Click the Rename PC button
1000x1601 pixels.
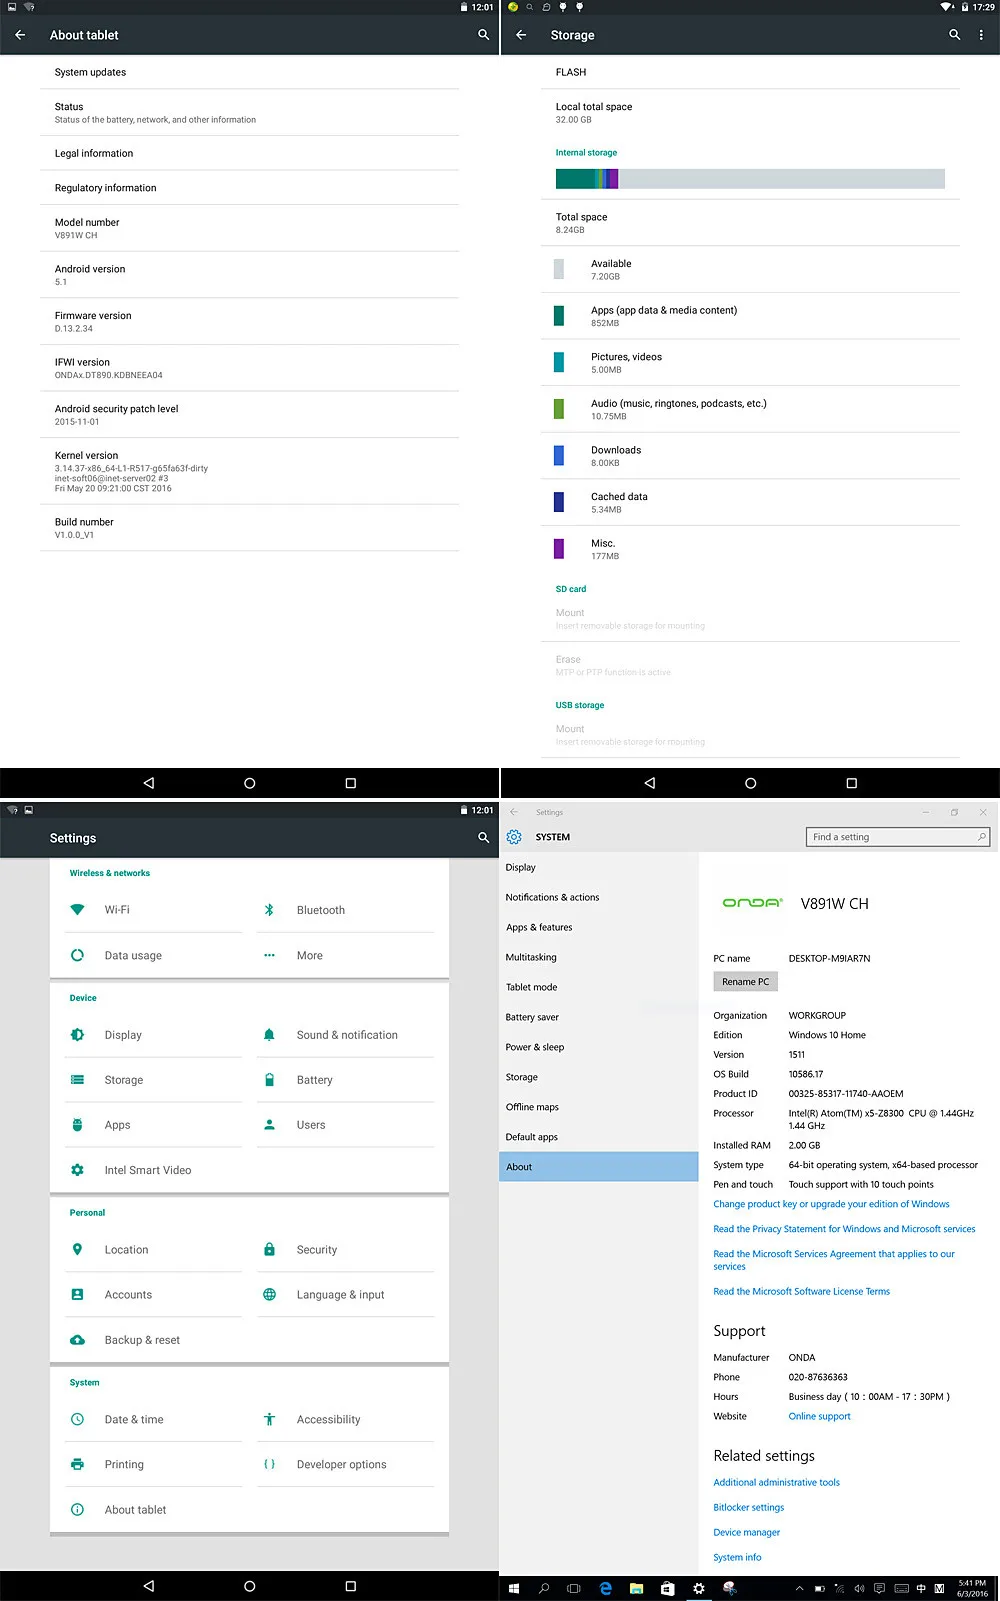pos(746,982)
